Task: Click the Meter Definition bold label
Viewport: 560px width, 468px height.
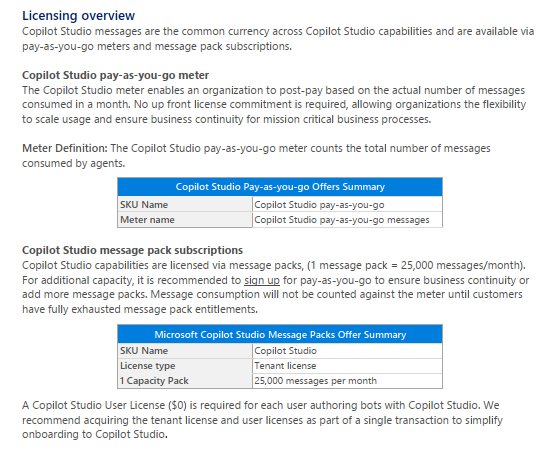Action: click(x=65, y=148)
